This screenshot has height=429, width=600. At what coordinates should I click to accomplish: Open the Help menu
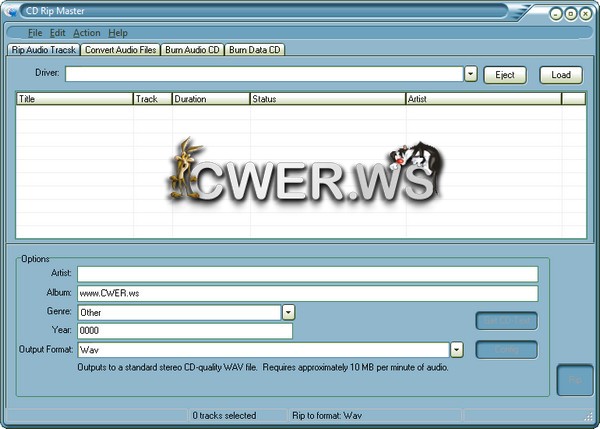[x=117, y=33]
